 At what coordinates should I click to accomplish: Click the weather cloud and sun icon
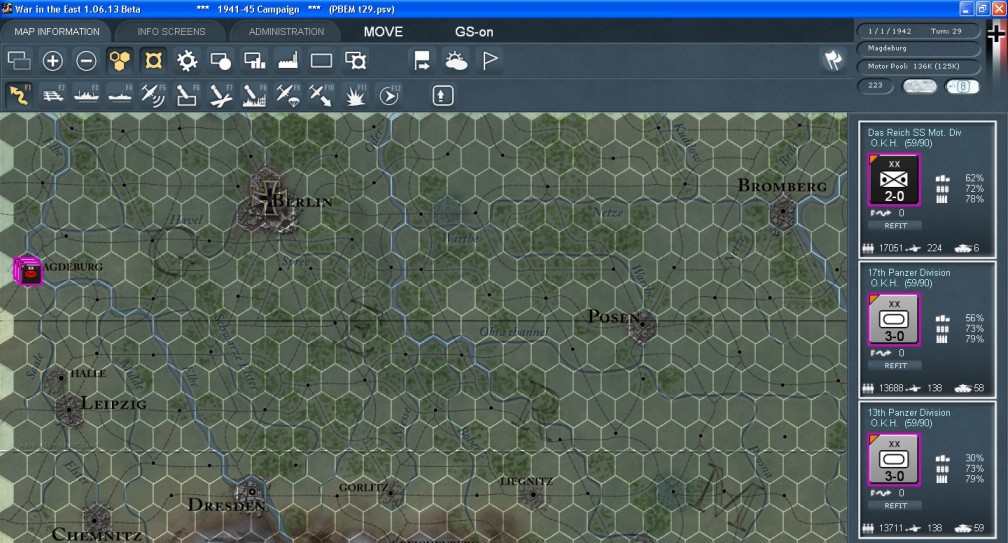tap(455, 60)
